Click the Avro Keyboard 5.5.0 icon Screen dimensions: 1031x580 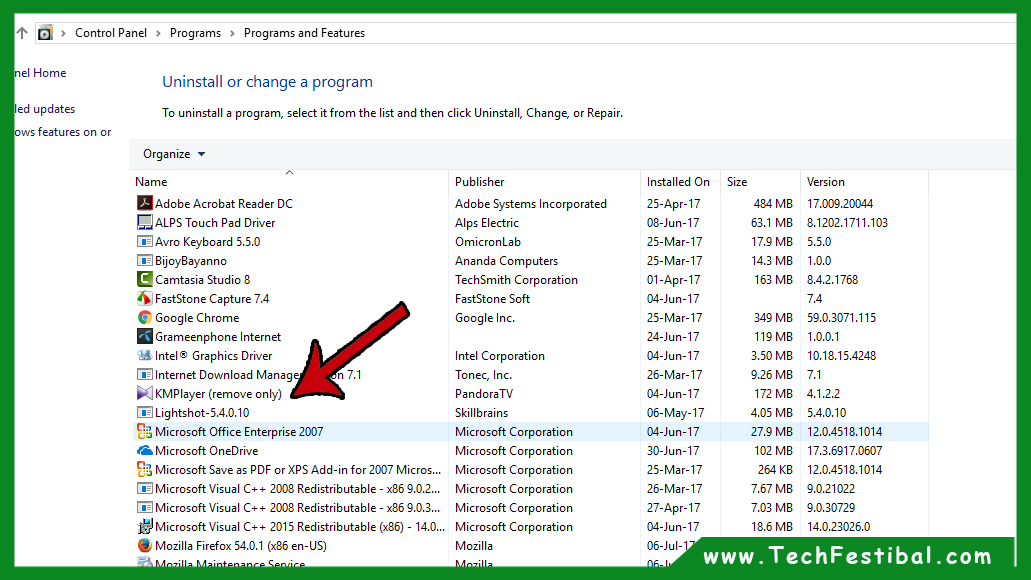tap(145, 241)
